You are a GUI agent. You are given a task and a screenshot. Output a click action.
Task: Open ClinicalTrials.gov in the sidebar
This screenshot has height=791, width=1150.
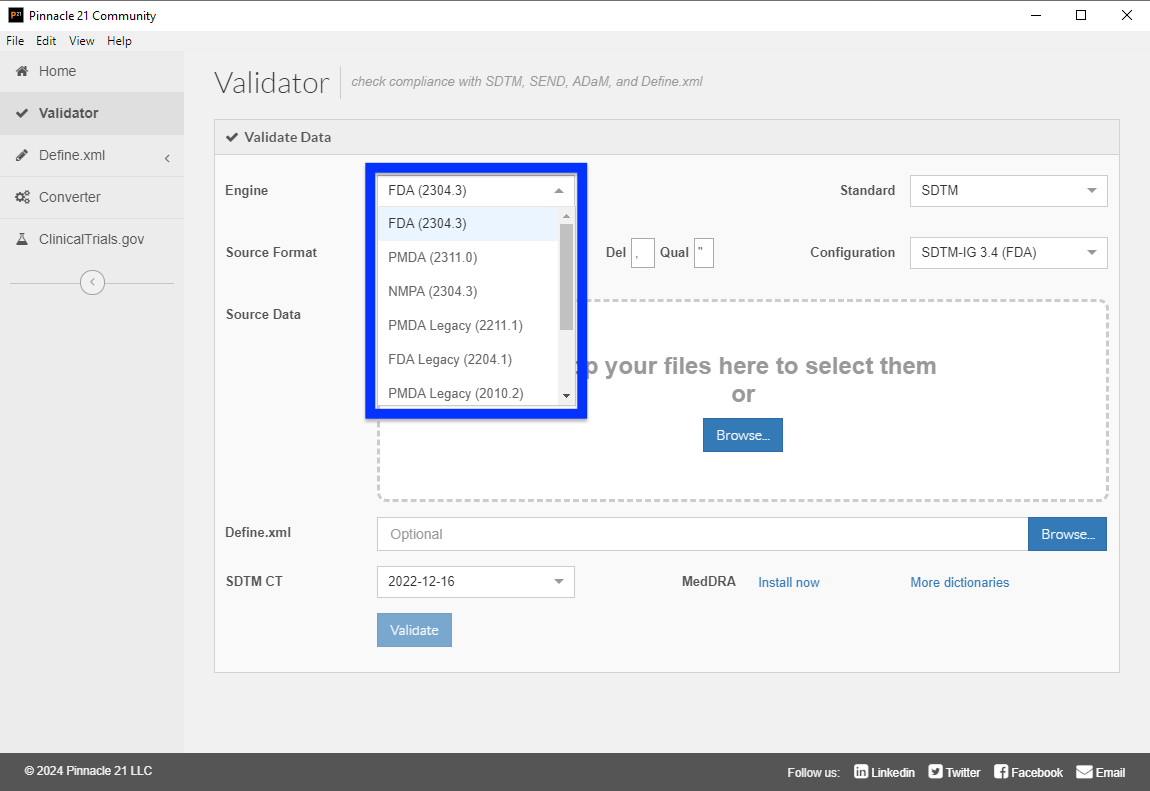[92, 239]
